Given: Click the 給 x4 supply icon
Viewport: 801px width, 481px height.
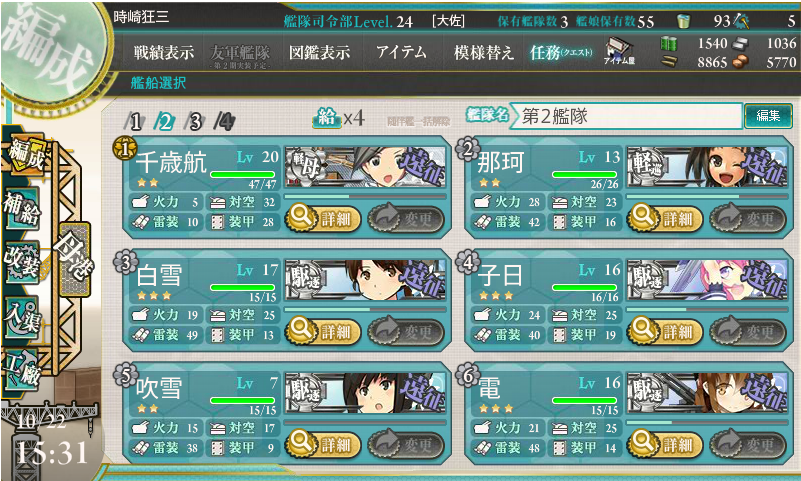Looking at the screenshot, I should coord(338,118).
